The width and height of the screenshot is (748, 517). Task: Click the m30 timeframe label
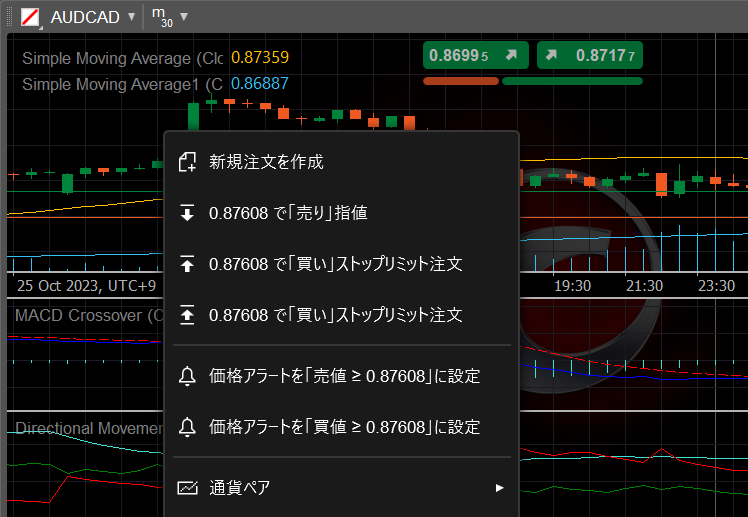point(160,17)
